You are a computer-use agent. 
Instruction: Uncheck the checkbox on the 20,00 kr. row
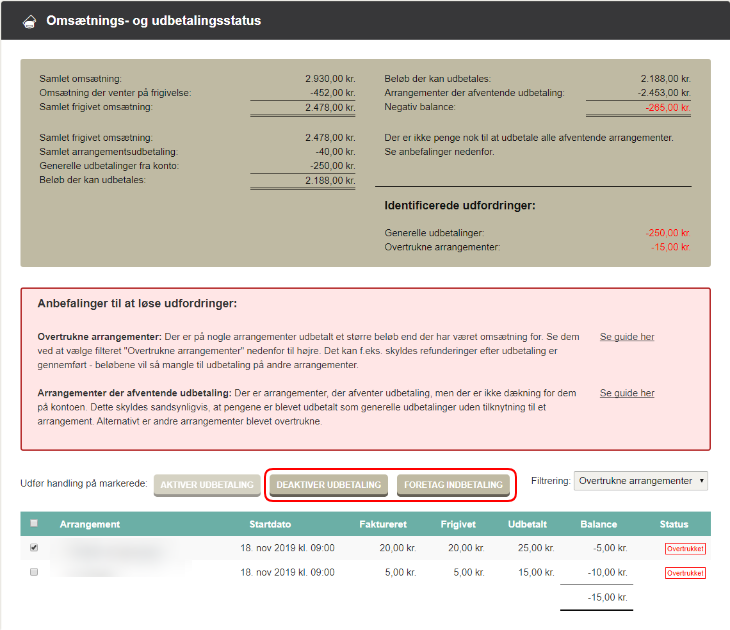click(x=35, y=548)
